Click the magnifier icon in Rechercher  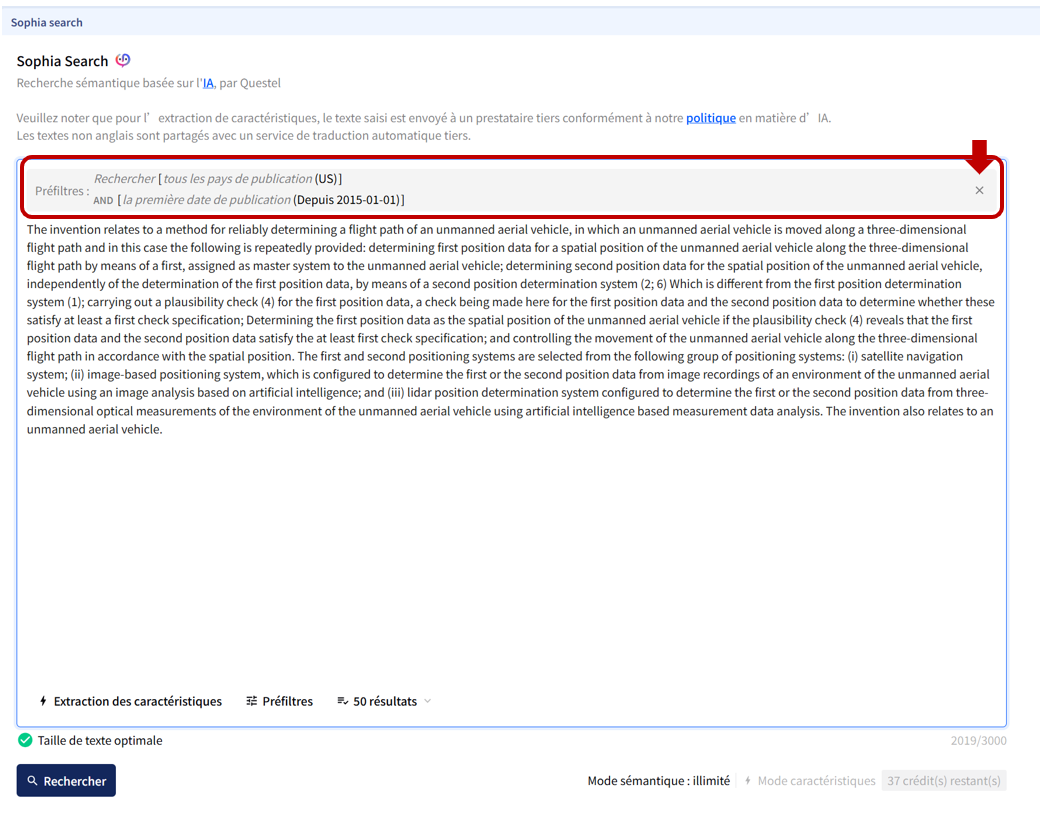(32, 780)
